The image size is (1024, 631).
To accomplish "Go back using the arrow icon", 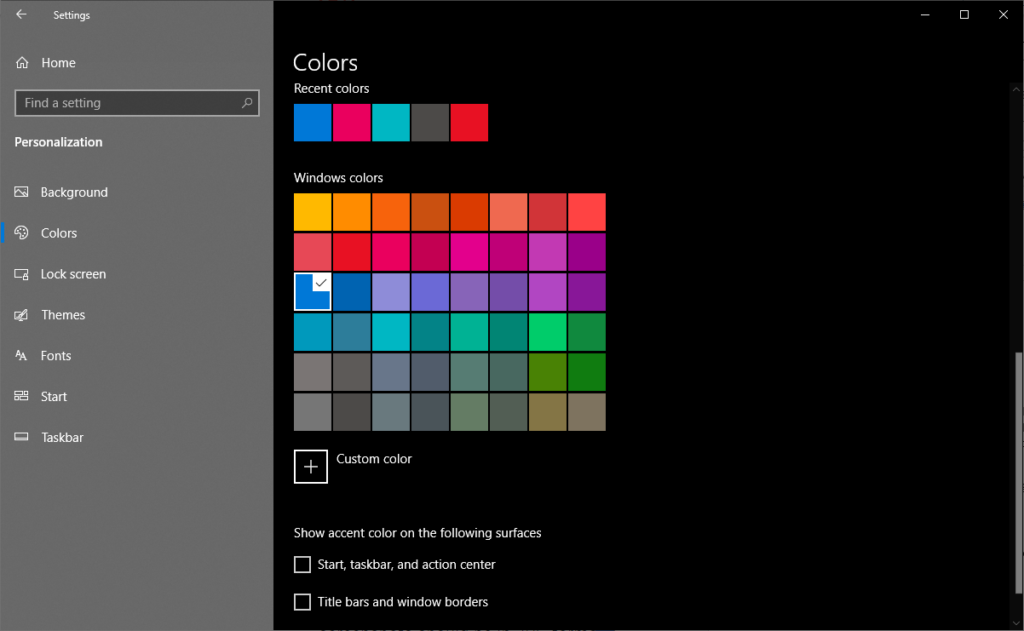I will [21, 14].
